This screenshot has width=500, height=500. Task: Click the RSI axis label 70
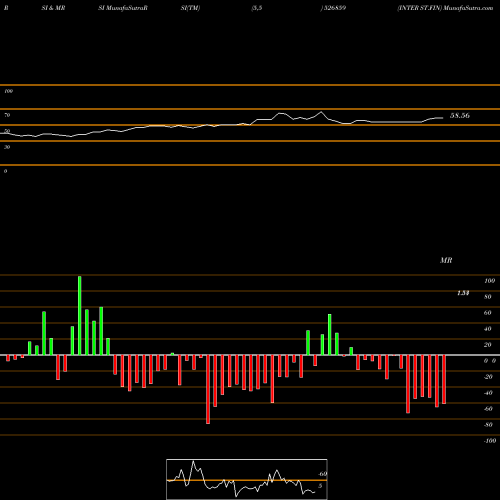coord(7,115)
